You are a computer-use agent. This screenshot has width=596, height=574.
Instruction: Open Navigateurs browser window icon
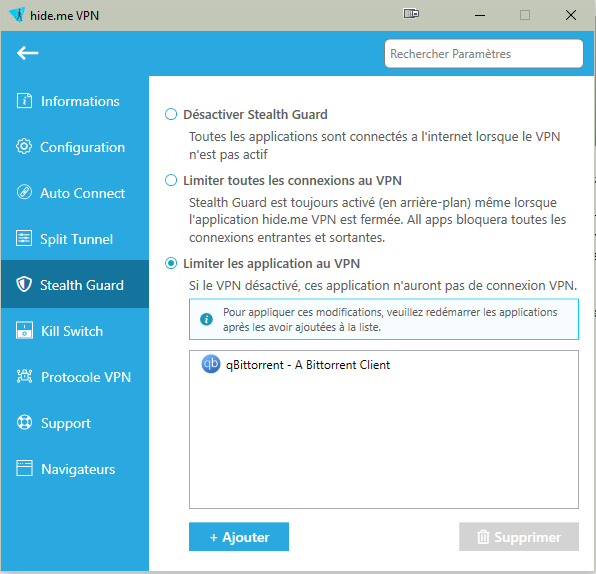click(24, 468)
